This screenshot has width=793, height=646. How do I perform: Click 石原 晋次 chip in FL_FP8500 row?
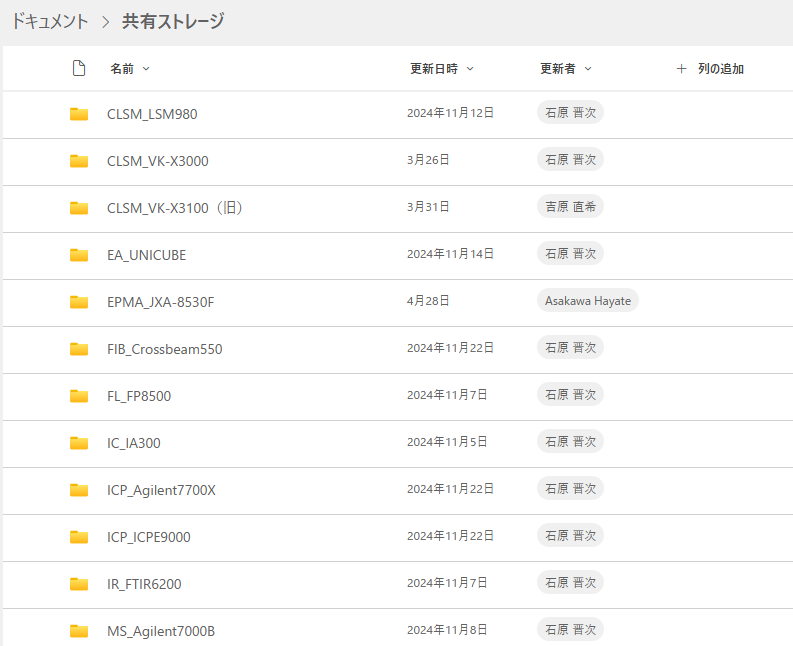point(570,395)
